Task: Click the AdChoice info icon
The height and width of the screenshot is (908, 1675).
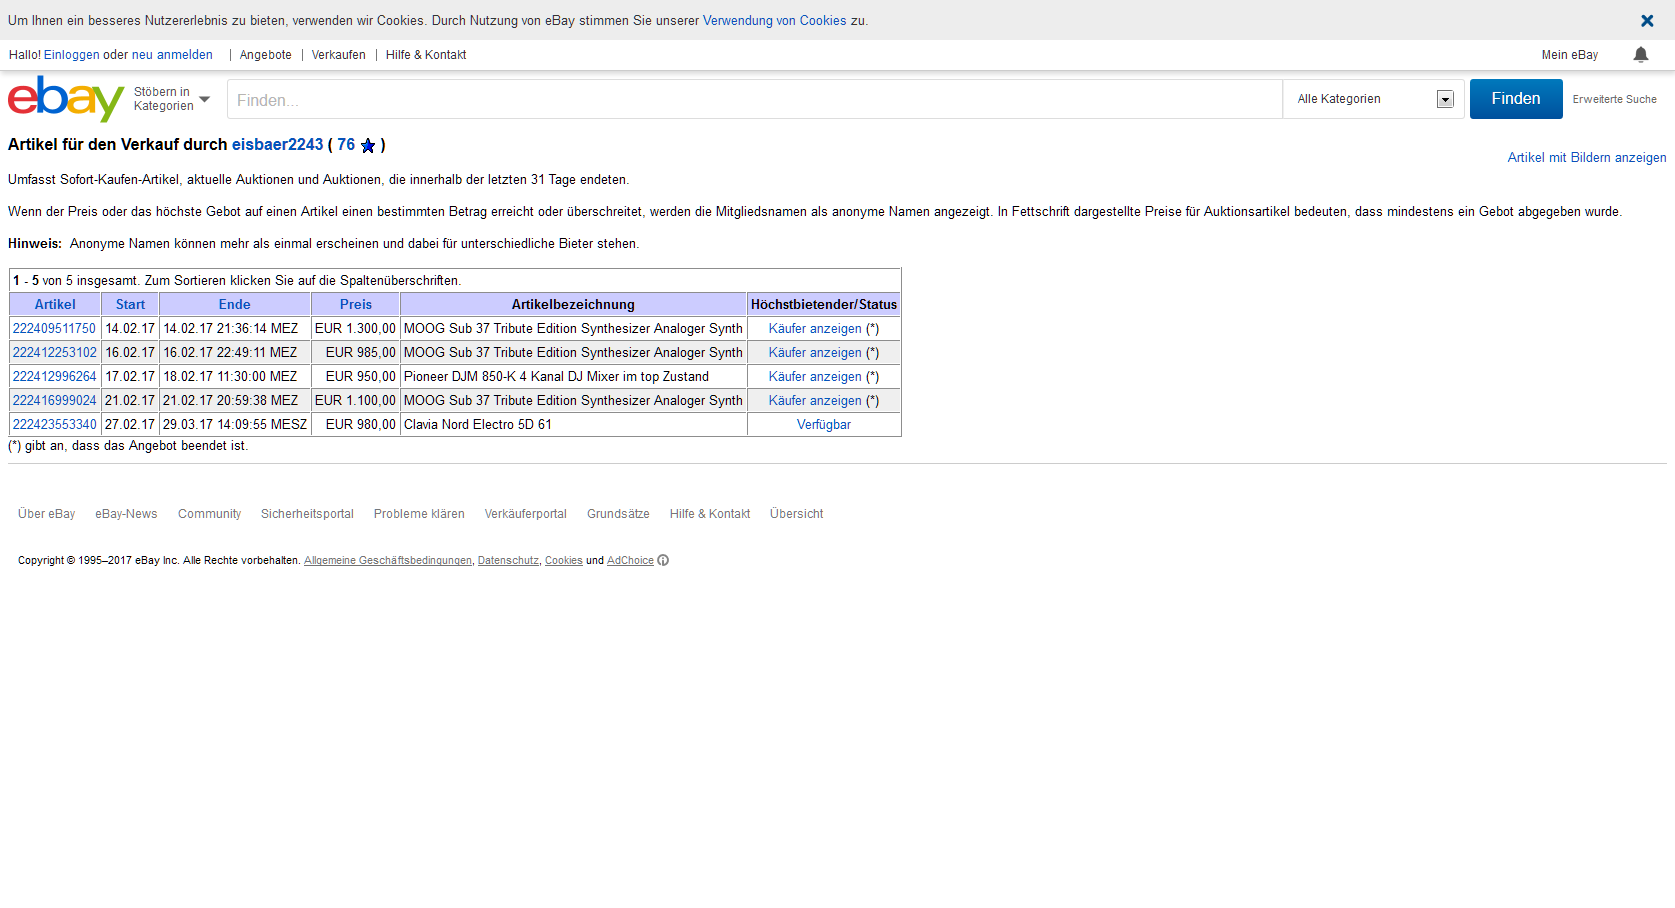Action: 663,561
